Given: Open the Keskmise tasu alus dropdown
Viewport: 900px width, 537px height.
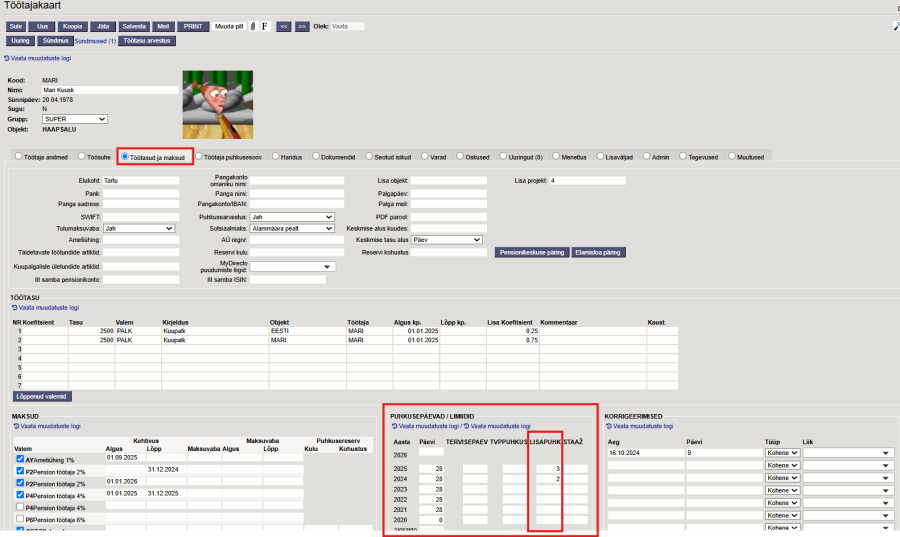Looking at the screenshot, I should [x=447, y=240].
